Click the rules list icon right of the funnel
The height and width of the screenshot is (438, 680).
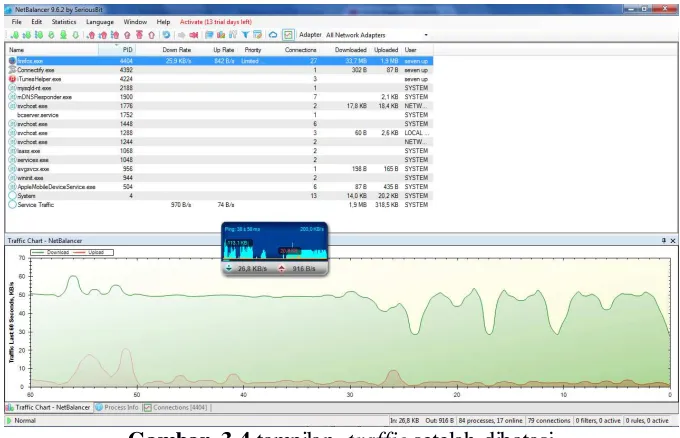click(x=257, y=35)
